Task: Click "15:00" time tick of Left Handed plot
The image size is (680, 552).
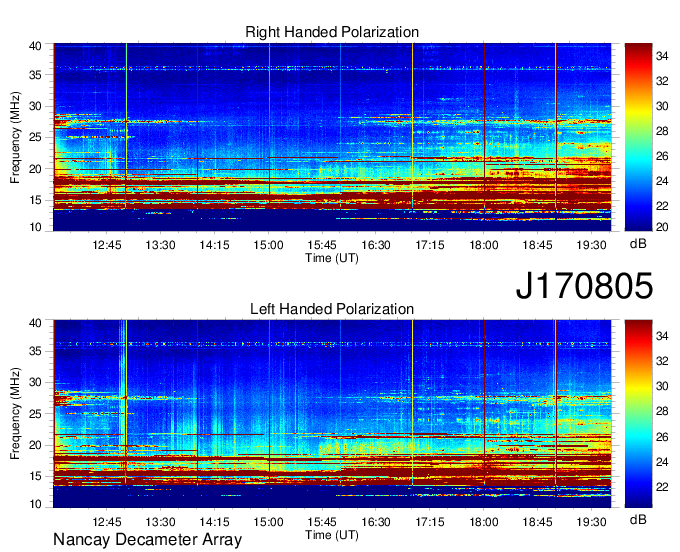Action: [x=268, y=522]
